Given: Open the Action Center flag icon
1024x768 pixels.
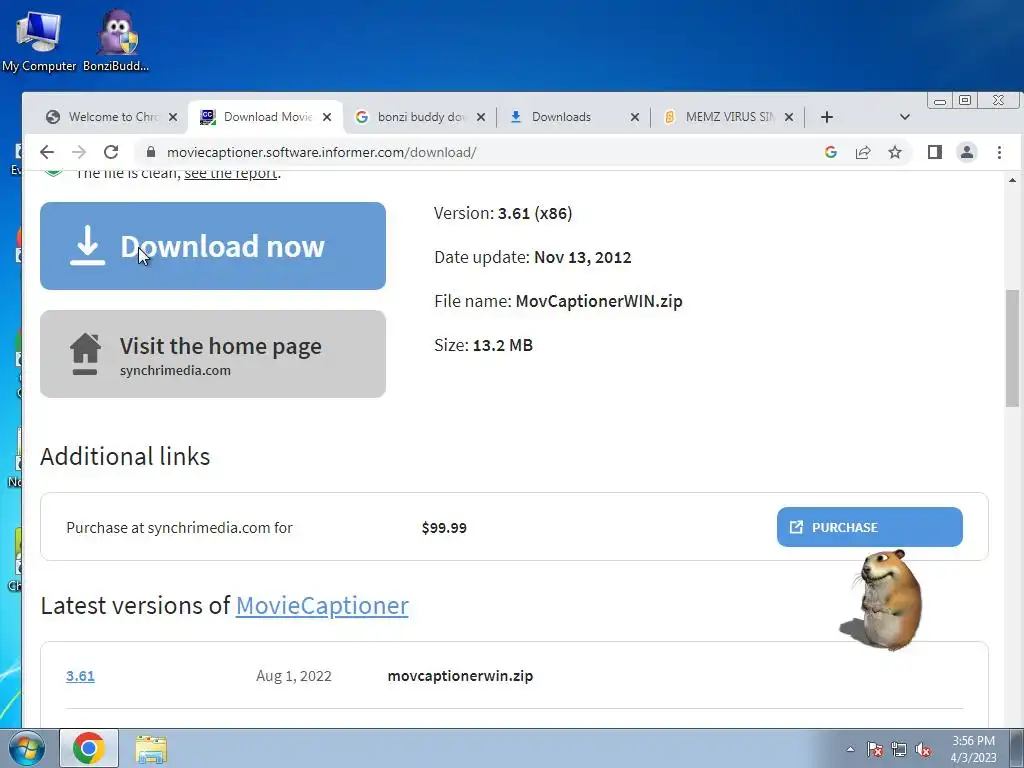Looking at the screenshot, I should [x=875, y=749].
